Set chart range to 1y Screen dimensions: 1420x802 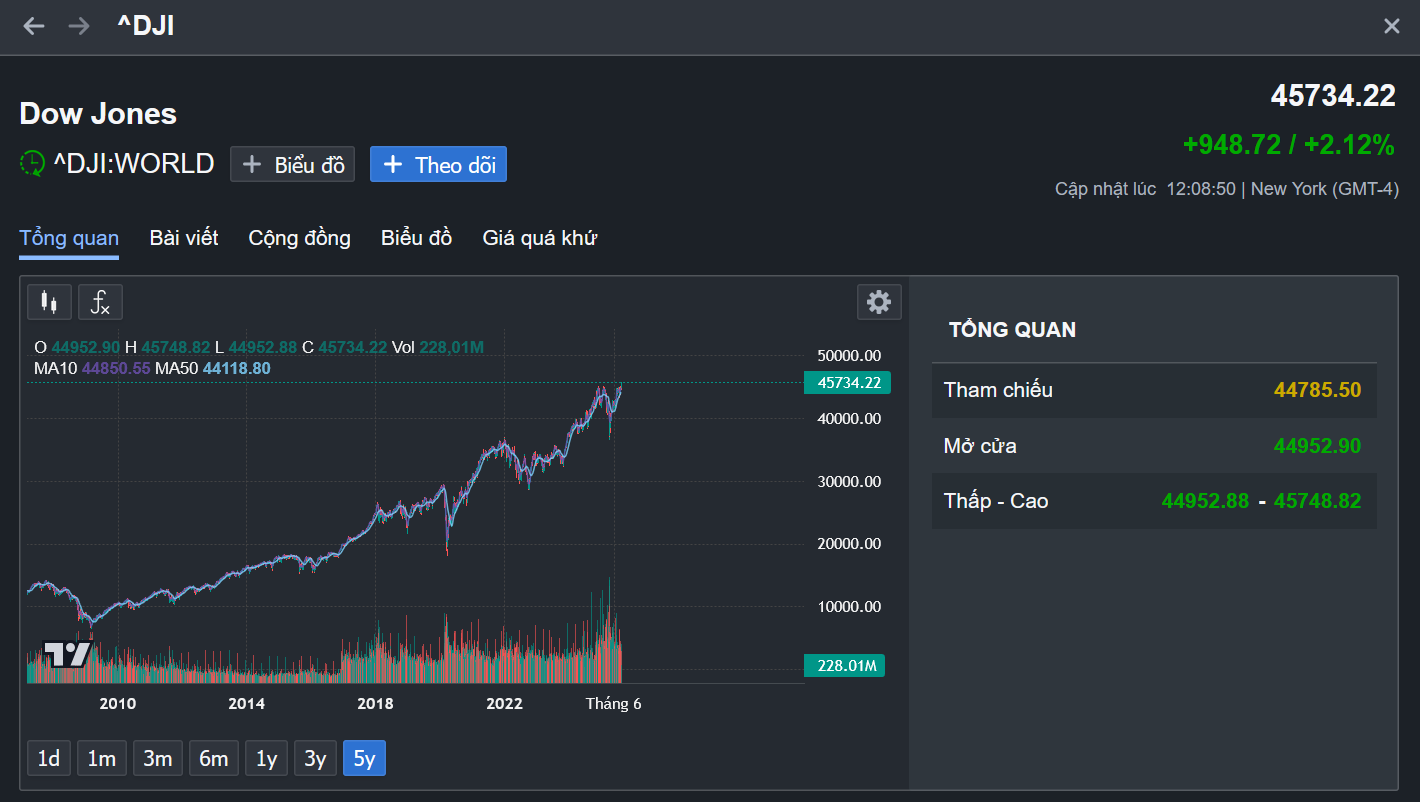click(x=266, y=759)
